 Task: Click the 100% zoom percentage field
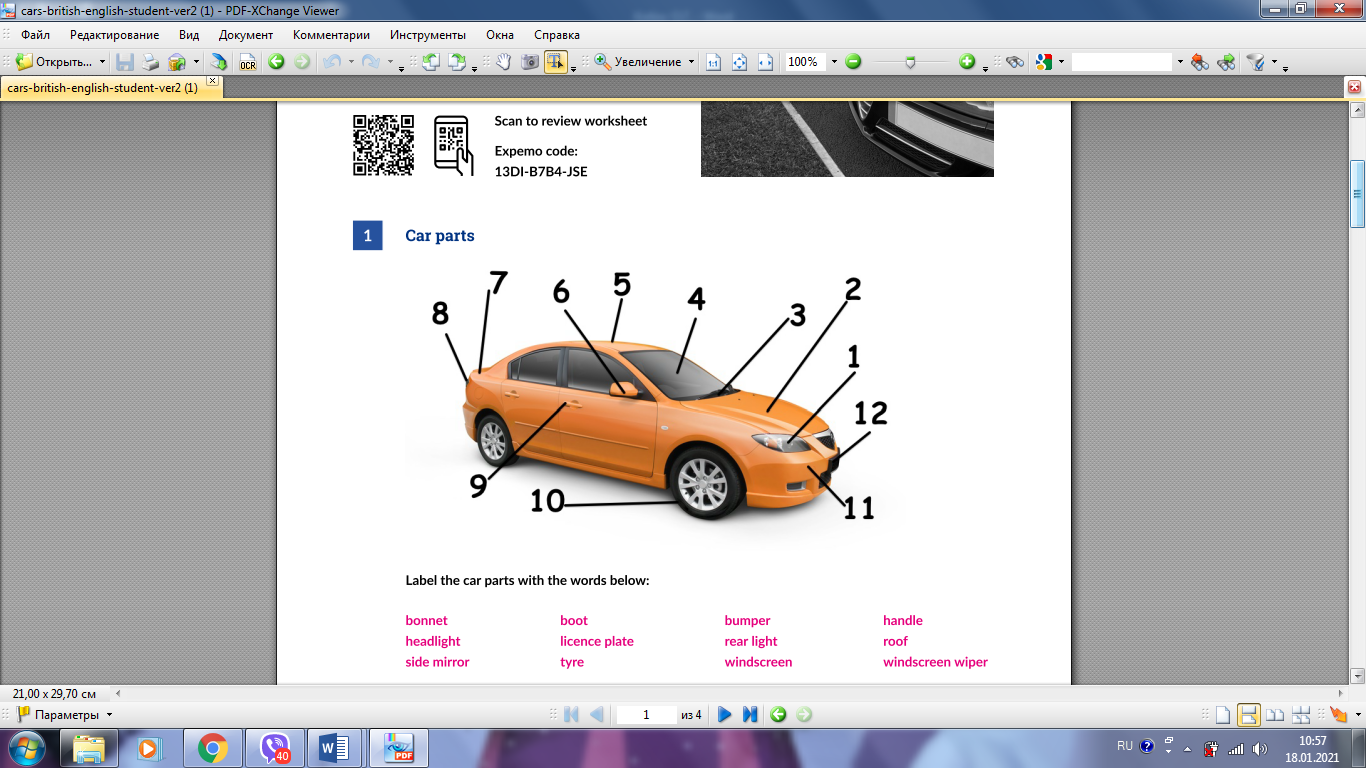pyautogui.click(x=805, y=62)
